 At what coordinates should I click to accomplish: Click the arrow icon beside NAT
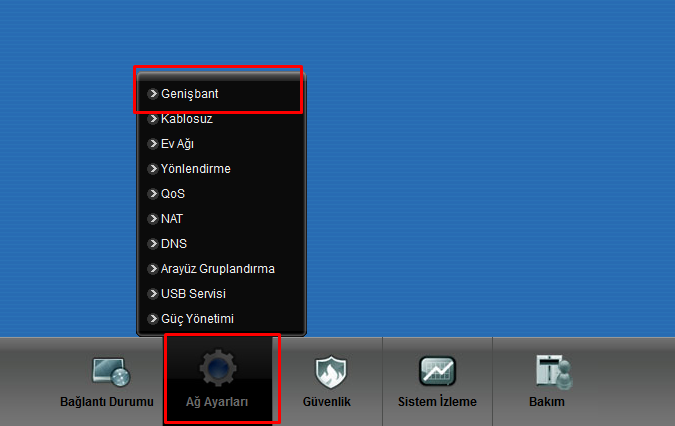(152, 219)
